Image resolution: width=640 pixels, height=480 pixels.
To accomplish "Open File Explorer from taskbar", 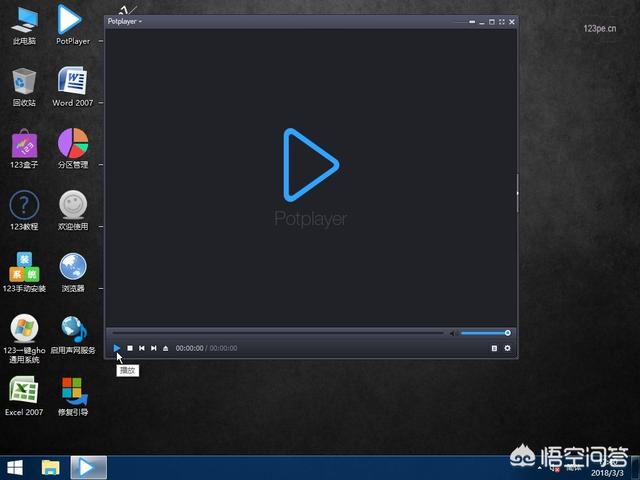I will point(51,468).
